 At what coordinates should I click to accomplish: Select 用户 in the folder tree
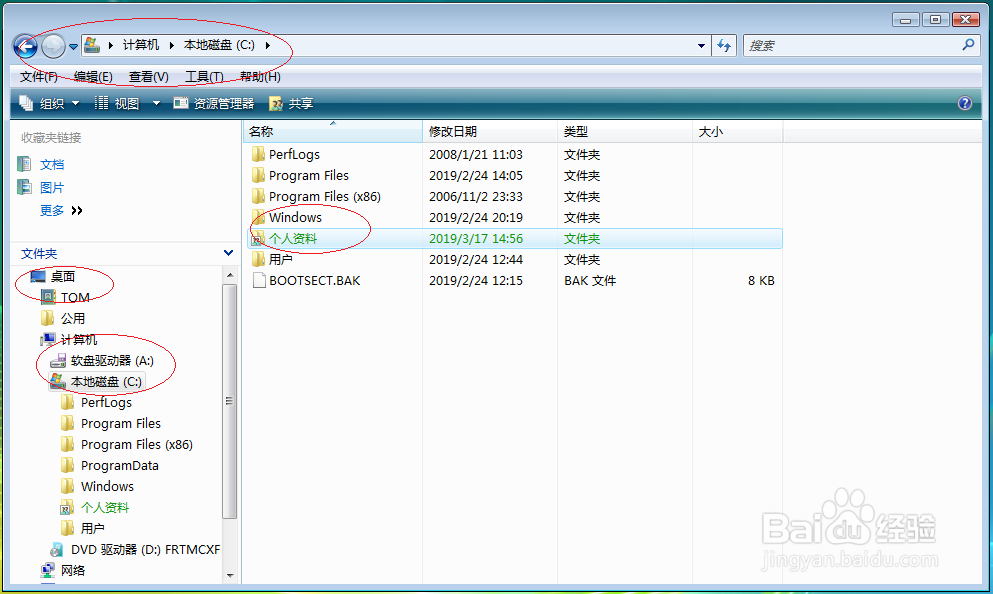tap(92, 528)
